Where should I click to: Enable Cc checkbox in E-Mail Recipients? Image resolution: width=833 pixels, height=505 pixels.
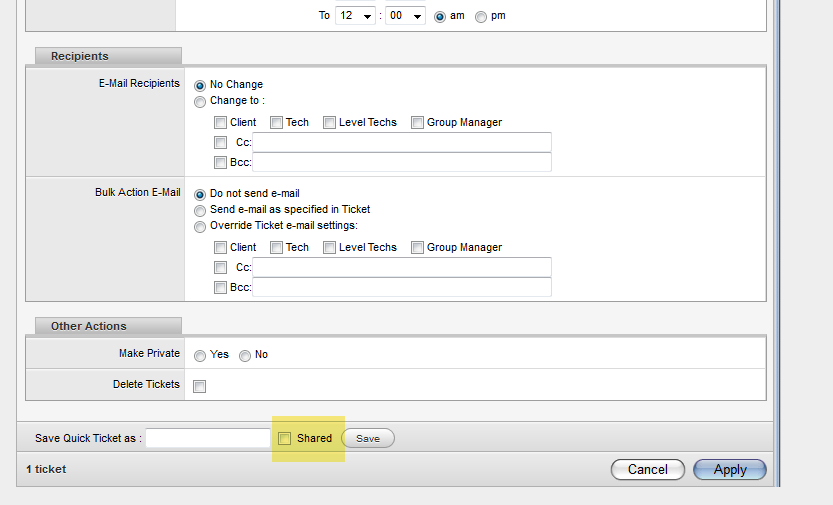click(220, 142)
